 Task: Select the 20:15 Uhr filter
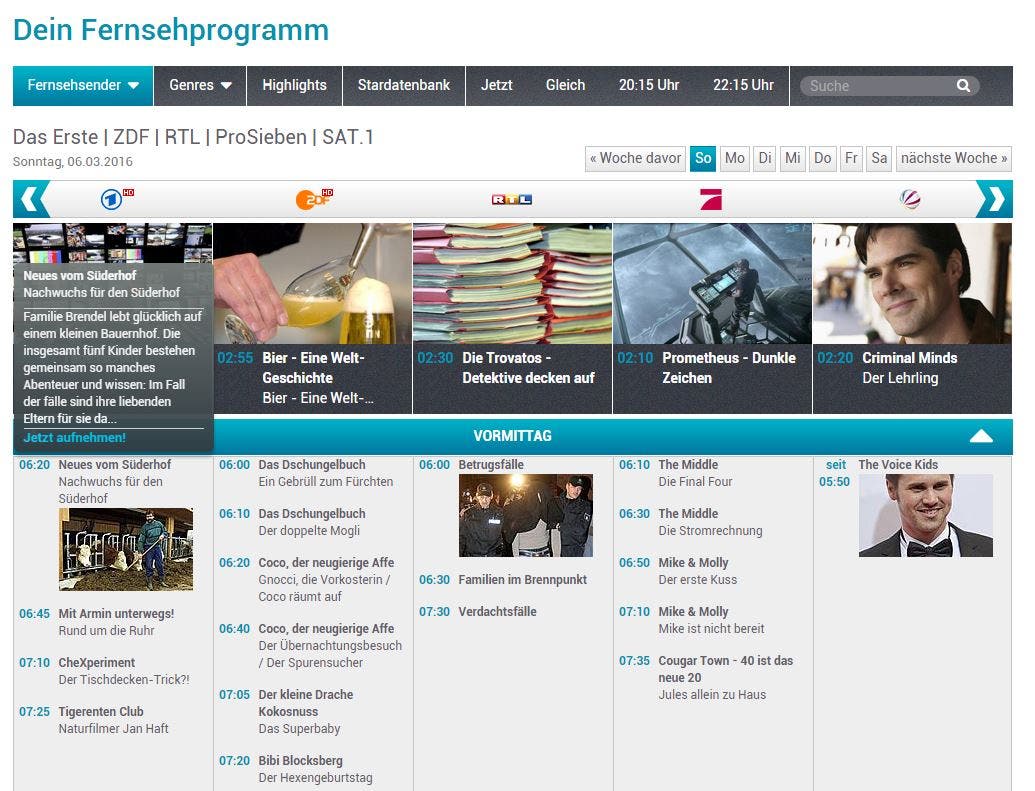(649, 85)
